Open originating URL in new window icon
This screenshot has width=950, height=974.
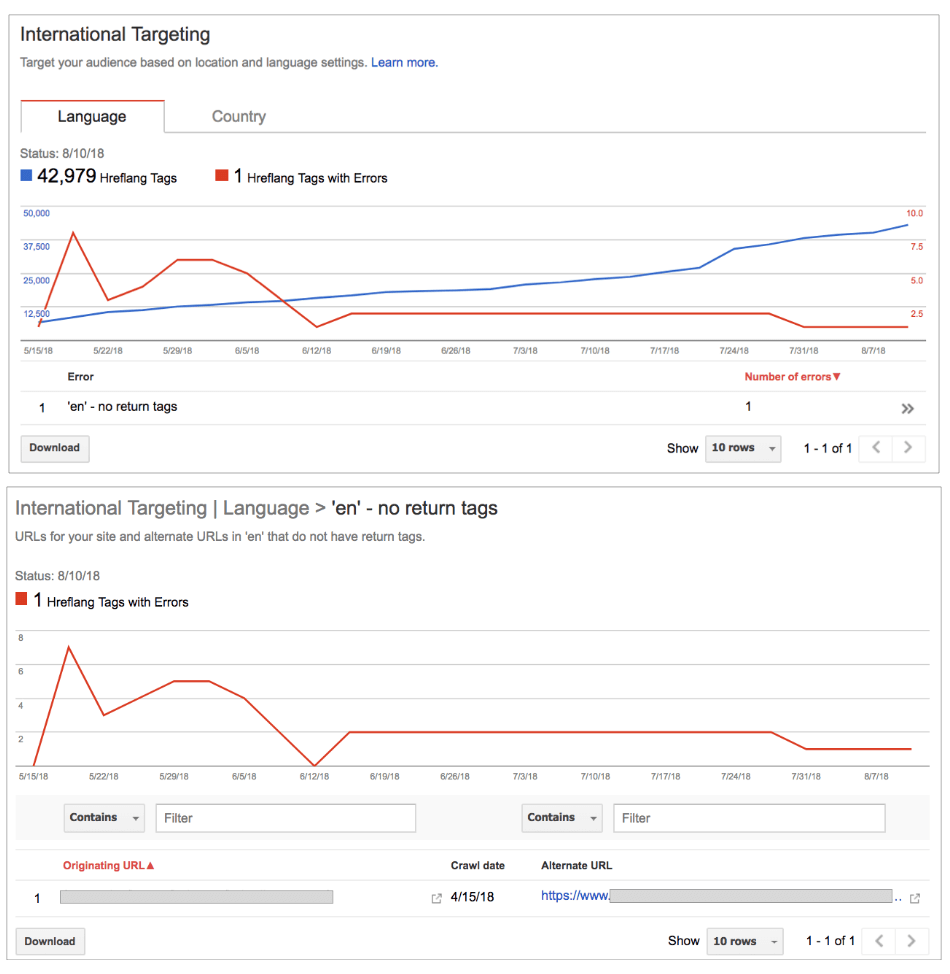(436, 898)
